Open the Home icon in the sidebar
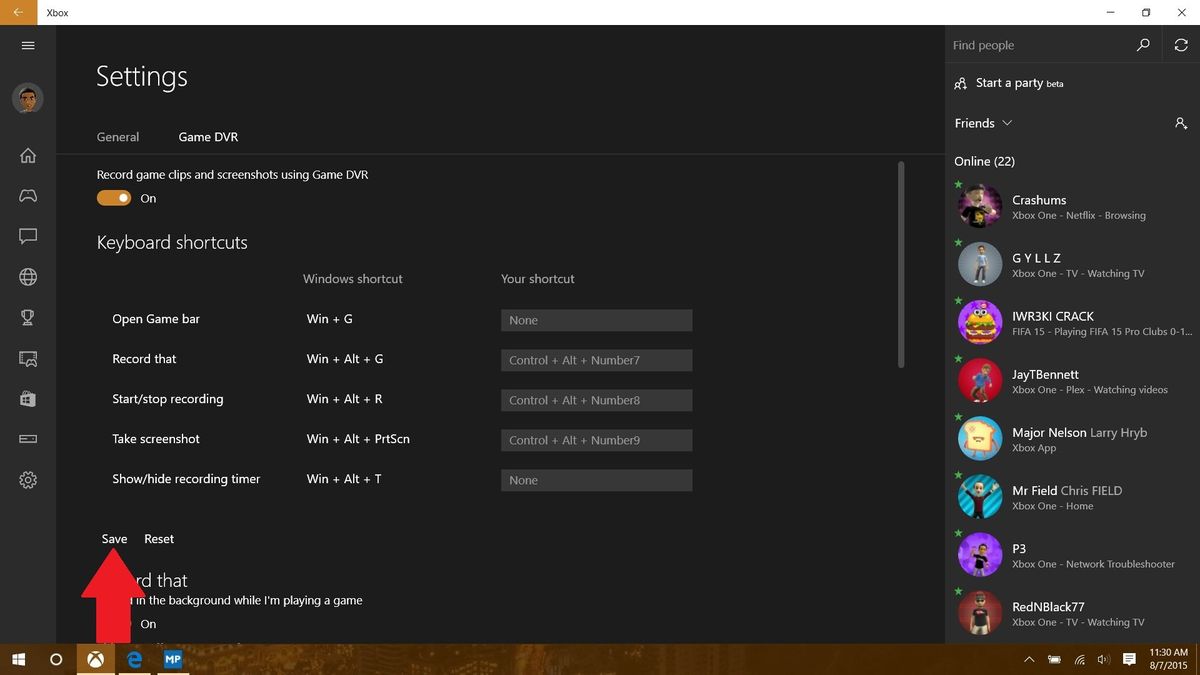1200x675 pixels. pyautogui.click(x=27, y=155)
